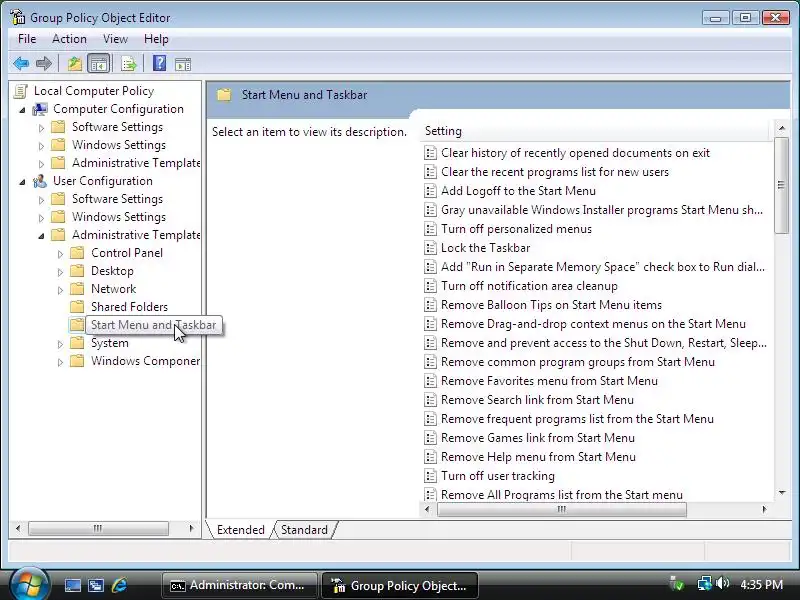Open the File menu
800x600 pixels.
tap(27, 39)
